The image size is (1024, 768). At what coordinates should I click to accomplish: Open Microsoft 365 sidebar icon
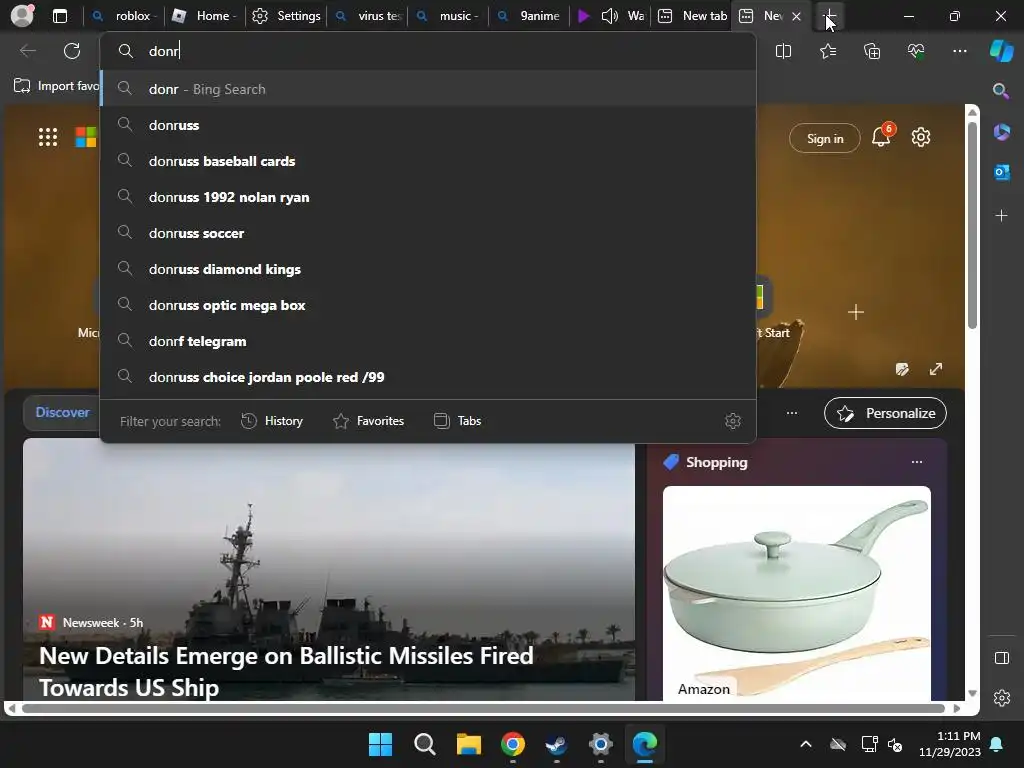(1001, 132)
